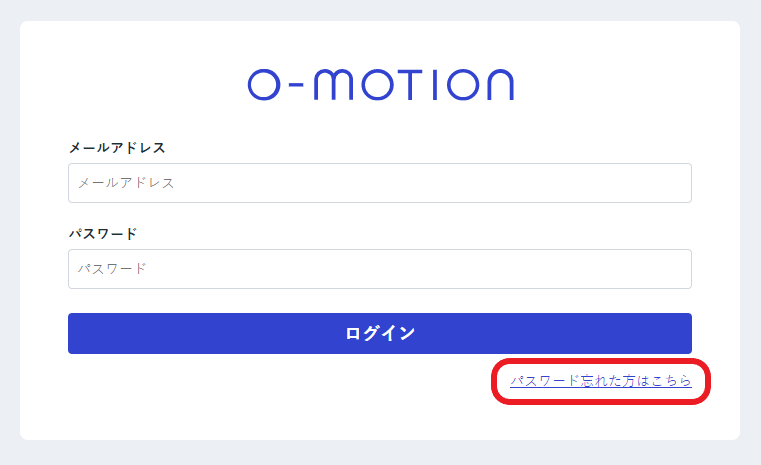Click the パスワード label above the field
The image size is (761, 465).
pyautogui.click(x=103, y=234)
